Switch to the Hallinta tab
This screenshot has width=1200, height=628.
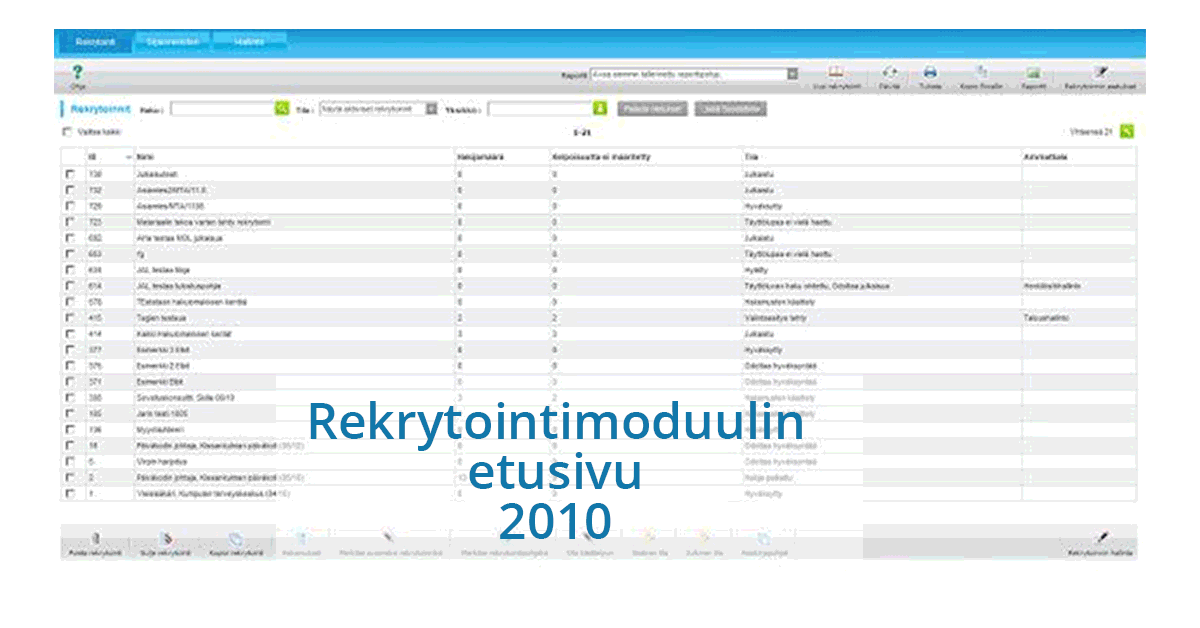coord(249,42)
